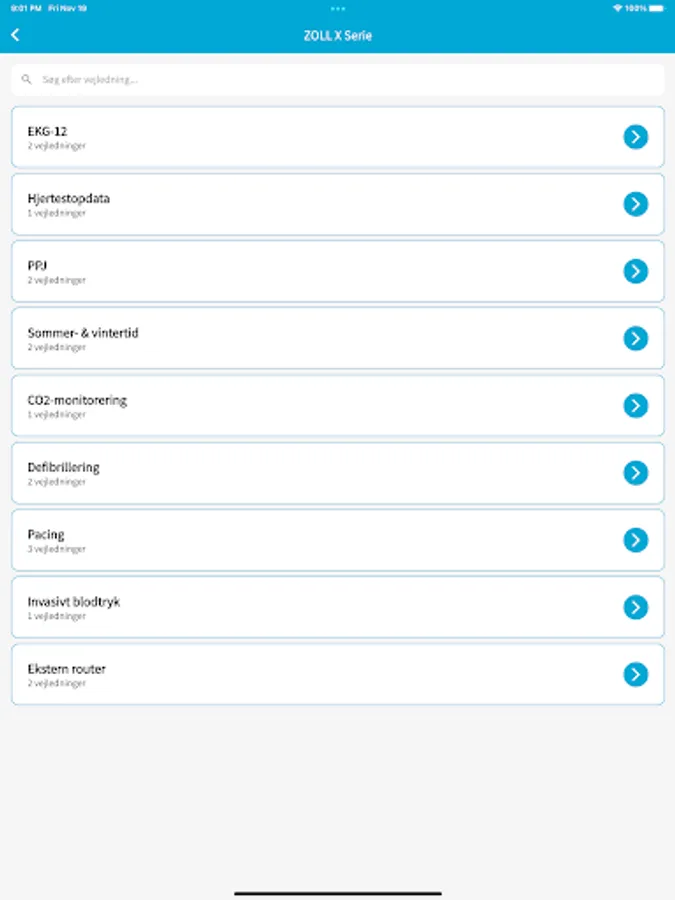Select the Pacing list entry
Image resolution: width=675 pixels, height=900 pixels.
[x=300, y=540]
